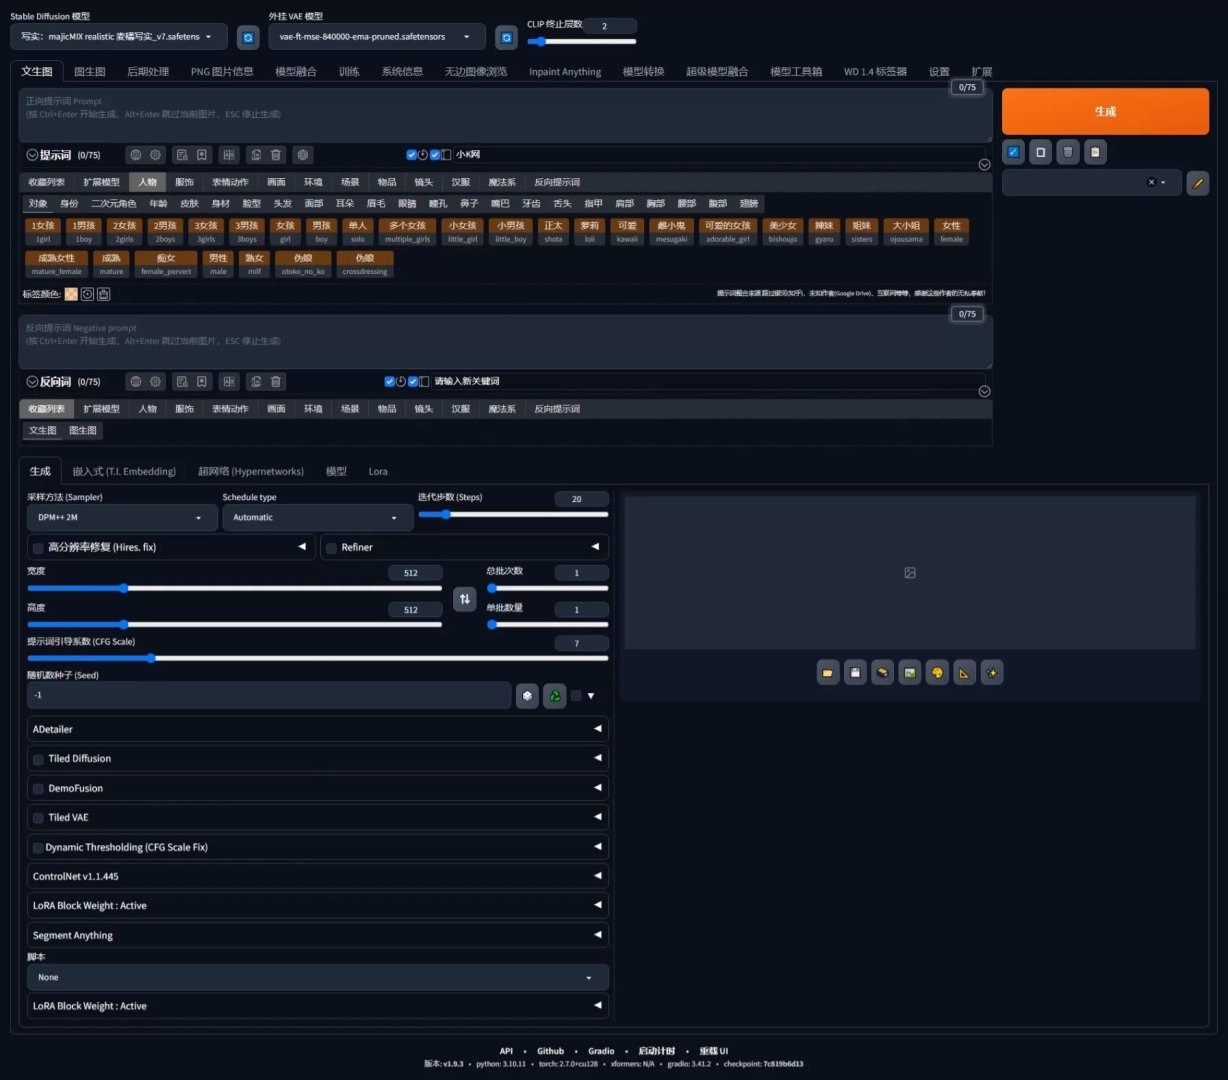
Task: Click the seed input field
Action: coord(270,695)
